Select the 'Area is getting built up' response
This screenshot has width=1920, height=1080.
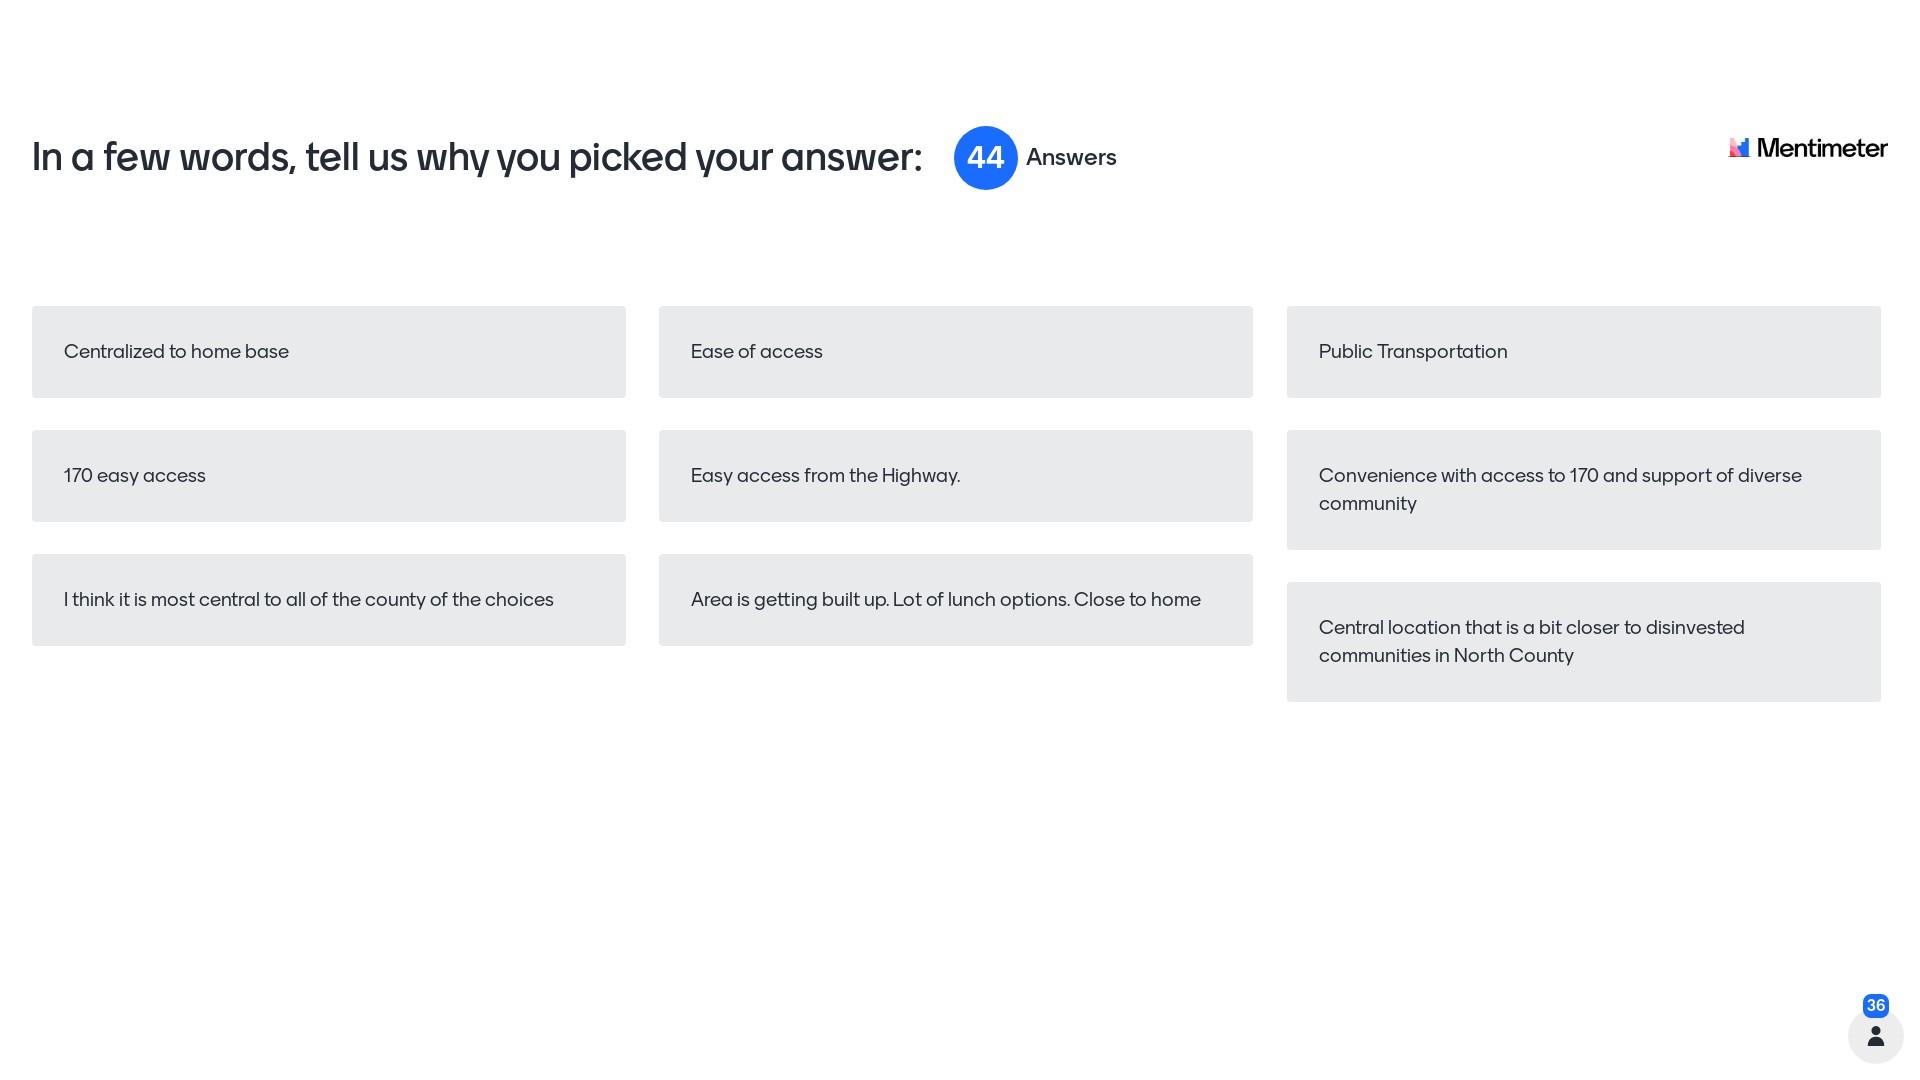(955, 600)
